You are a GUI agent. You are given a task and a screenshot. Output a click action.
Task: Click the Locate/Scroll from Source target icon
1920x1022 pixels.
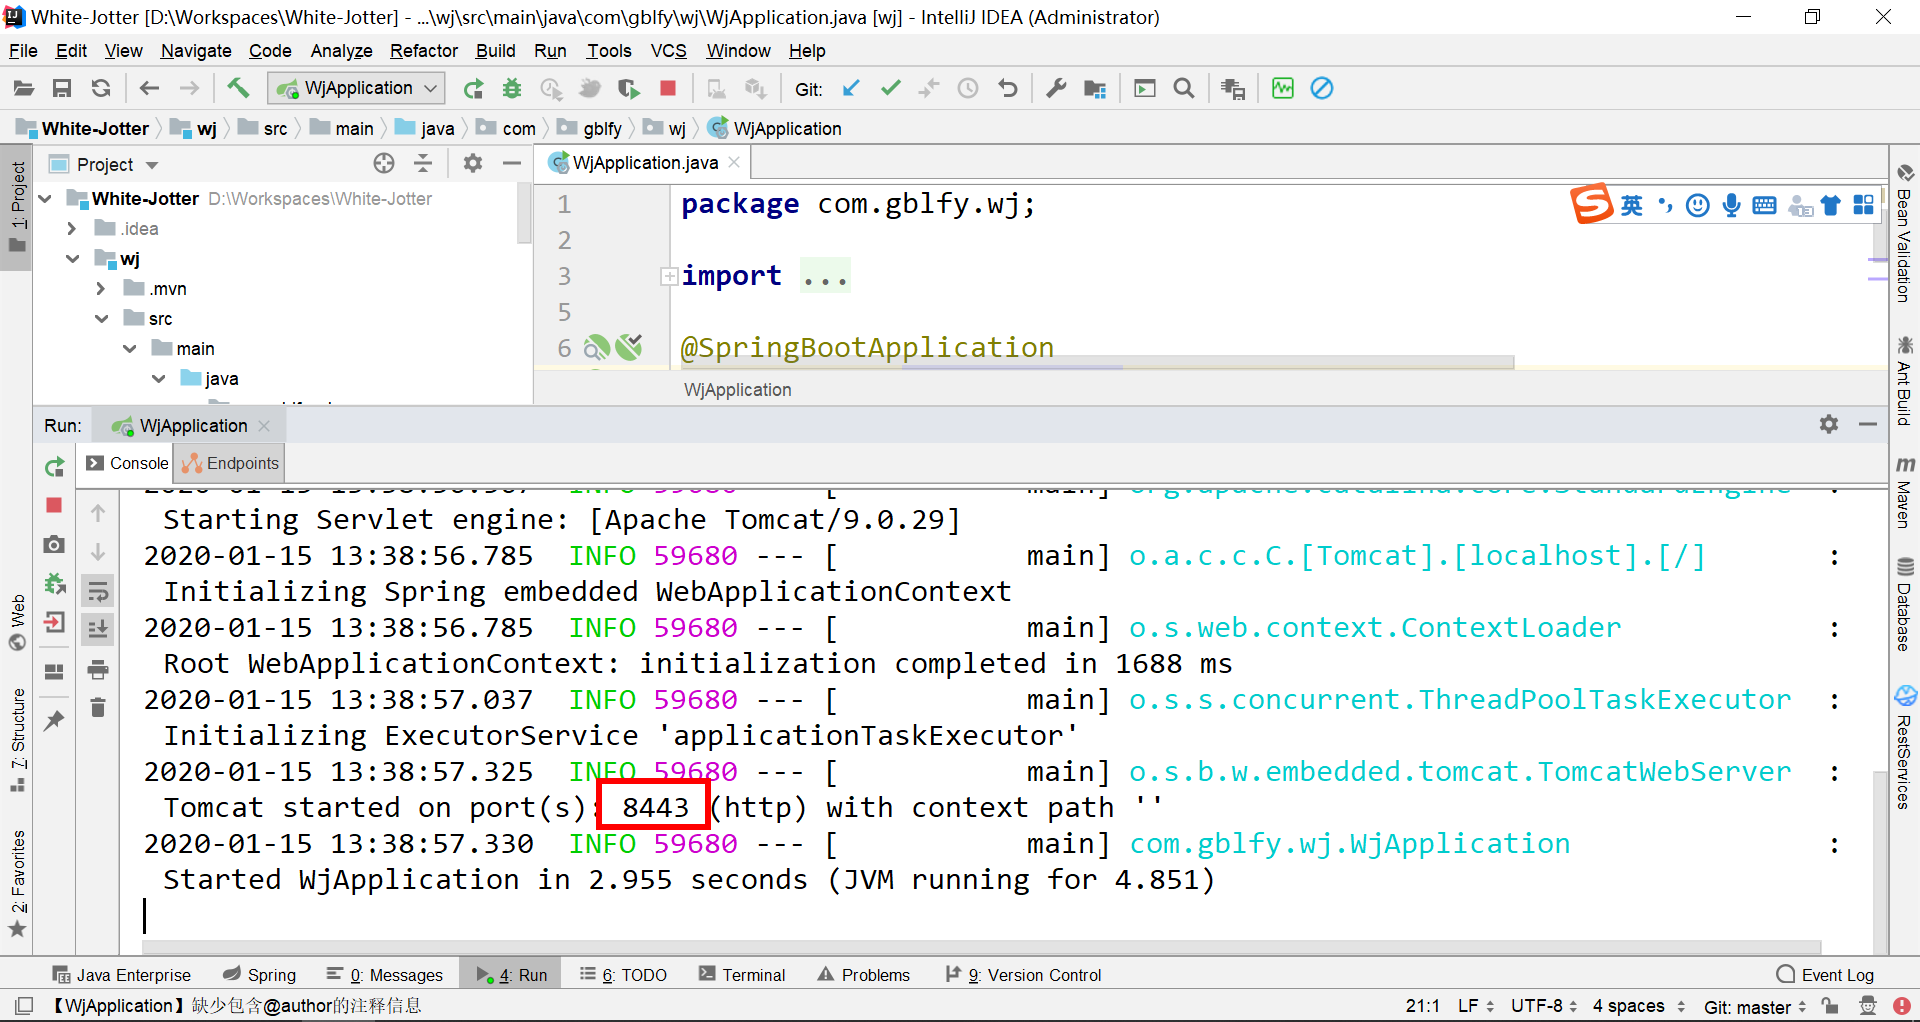click(x=384, y=163)
